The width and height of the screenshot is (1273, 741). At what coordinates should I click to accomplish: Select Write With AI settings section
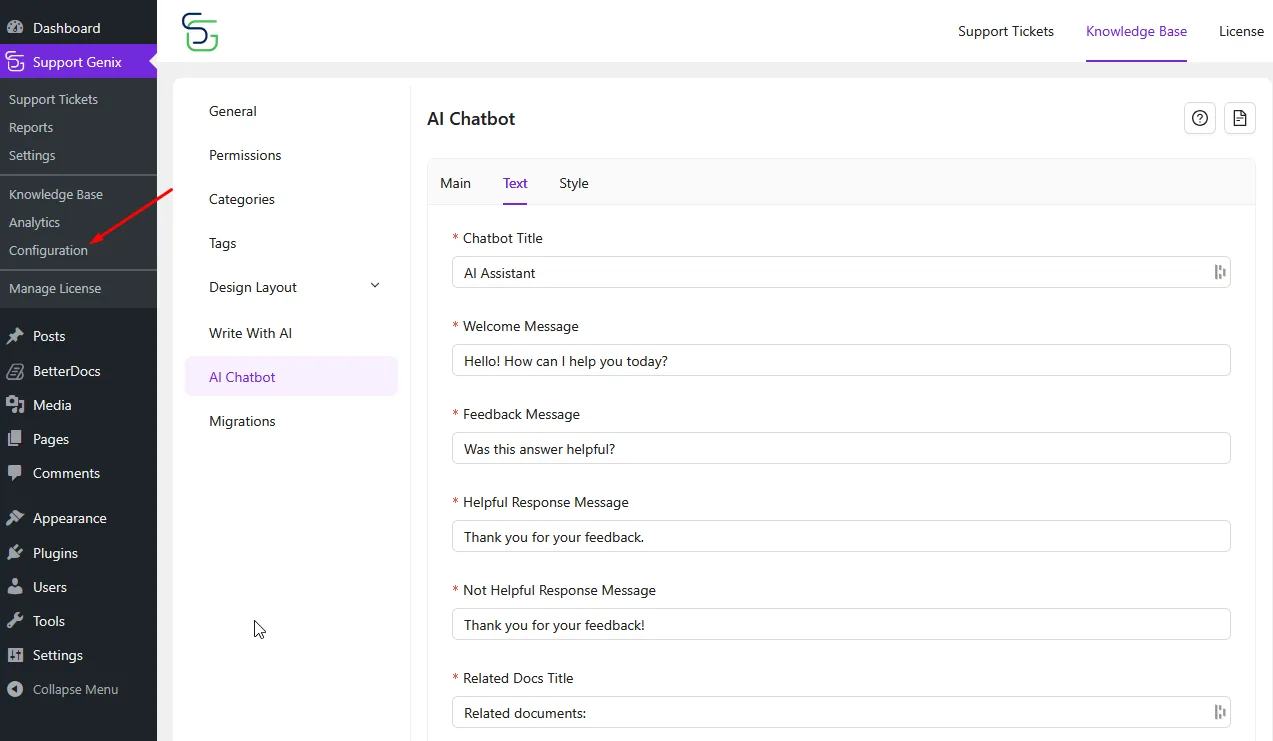coord(250,333)
